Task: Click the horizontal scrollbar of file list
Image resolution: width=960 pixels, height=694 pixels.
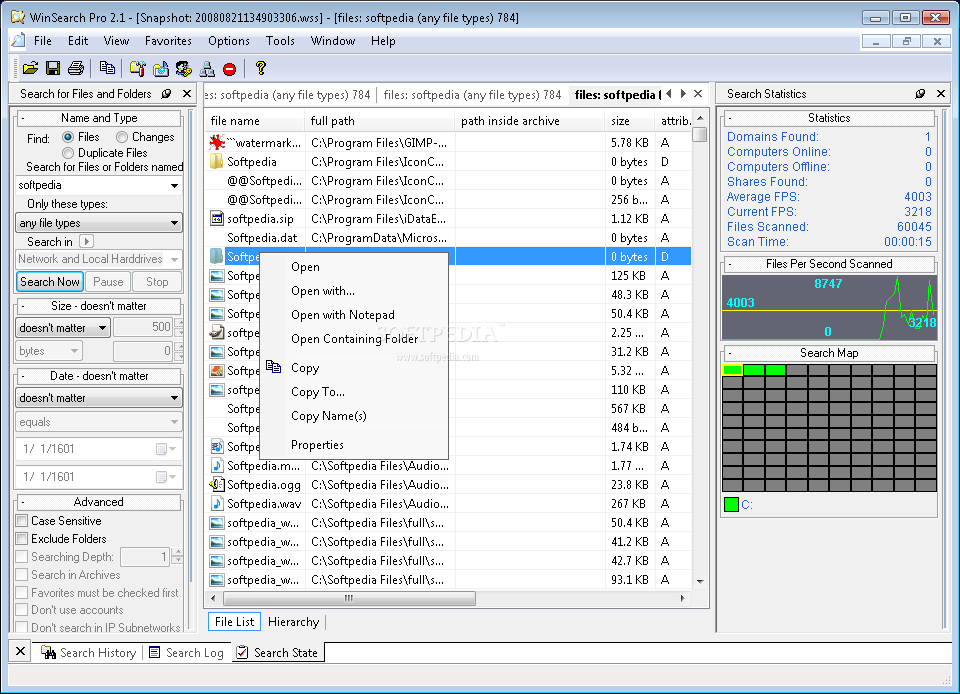Action: tap(349, 598)
